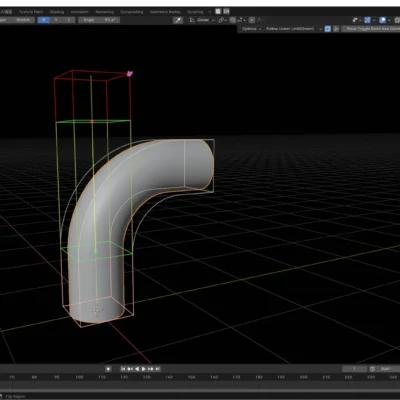Viewport: 400px width, 400px height.
Task: Switch to the Animation workspace tab
Action: click(79, 12)
